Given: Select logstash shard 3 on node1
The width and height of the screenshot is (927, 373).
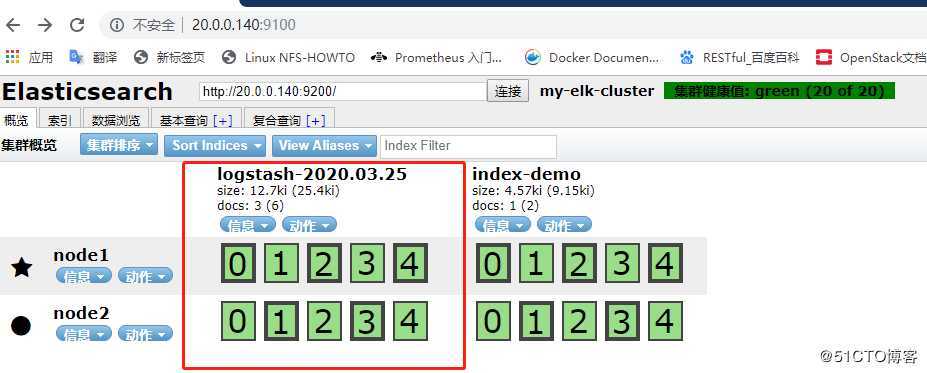Looking at the screenshot, I should (x=367, y=263).
